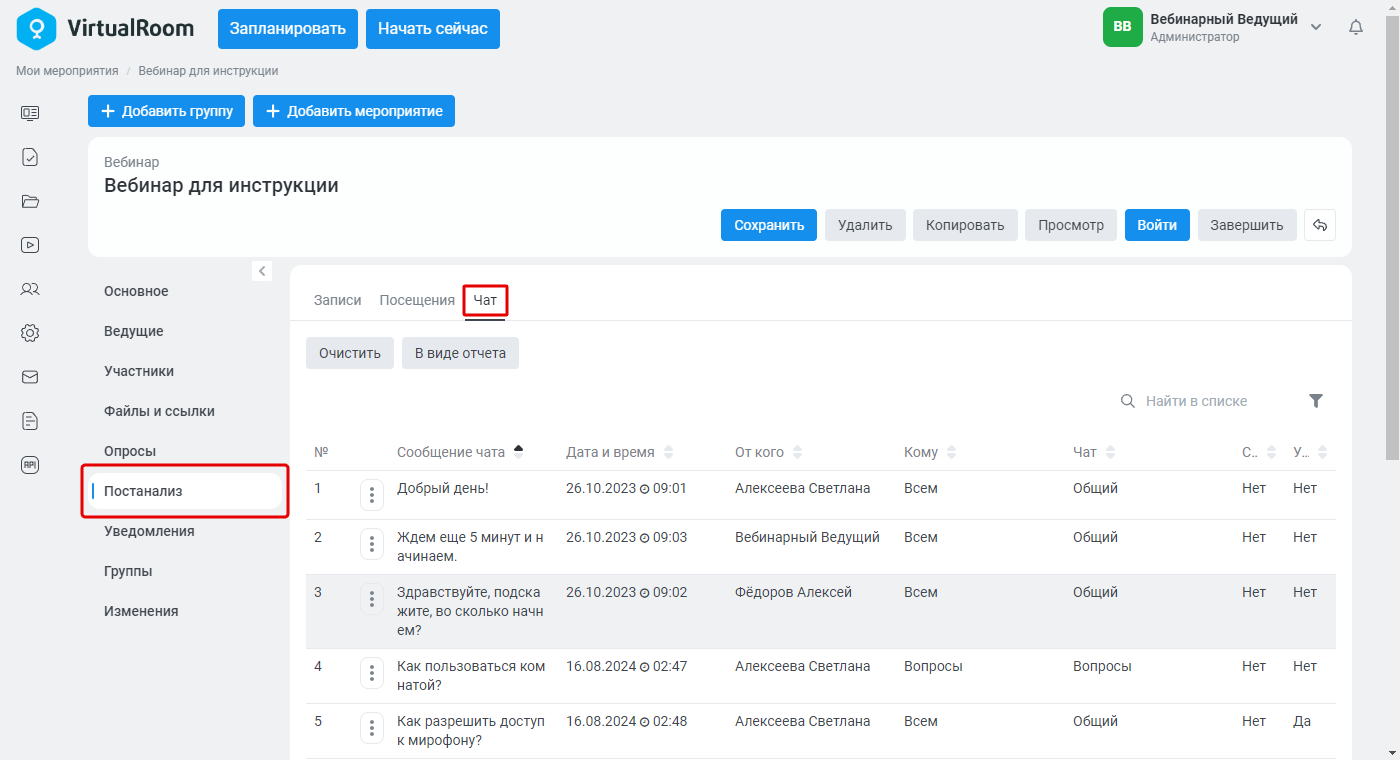Open the checklist document icon in sidebar

pos(30,157)
